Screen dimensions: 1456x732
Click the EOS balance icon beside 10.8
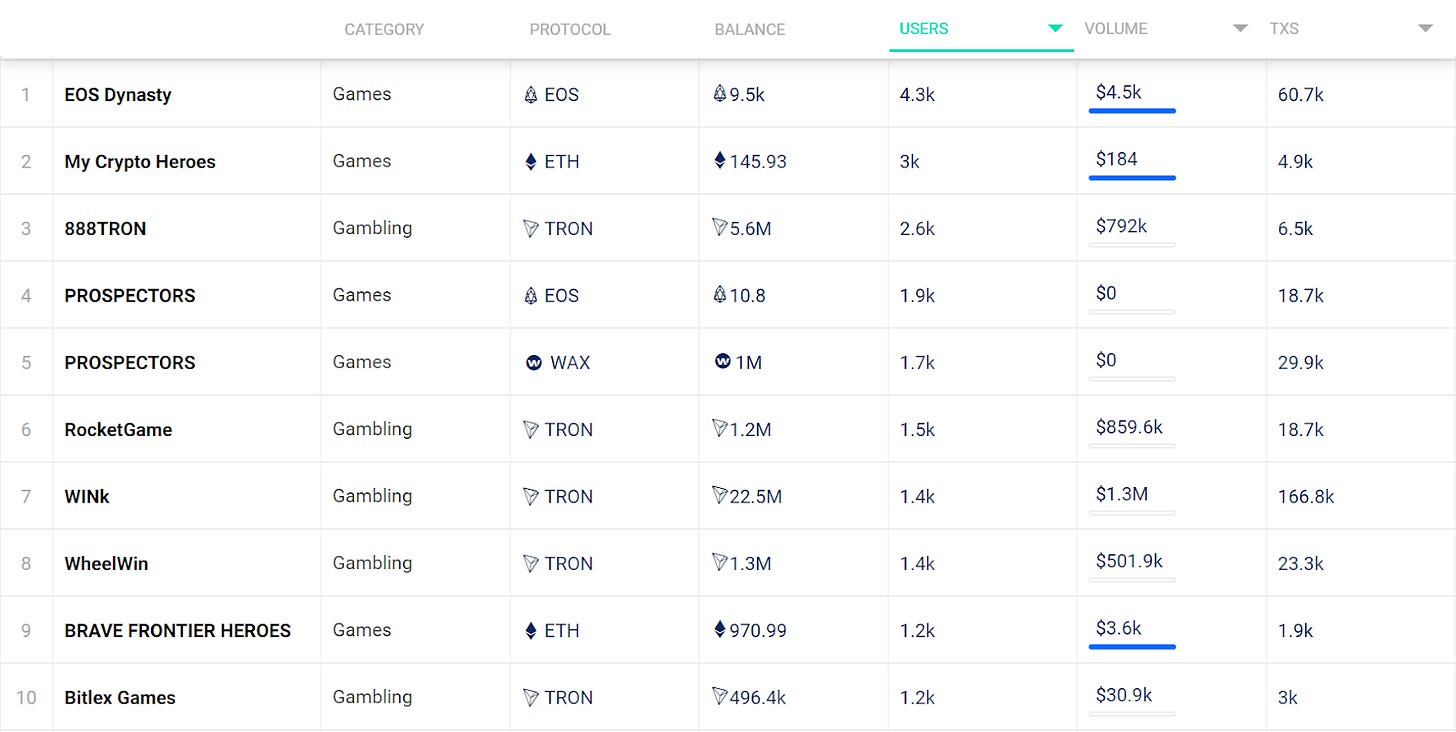pyautogui.click(x=719, y=294)
